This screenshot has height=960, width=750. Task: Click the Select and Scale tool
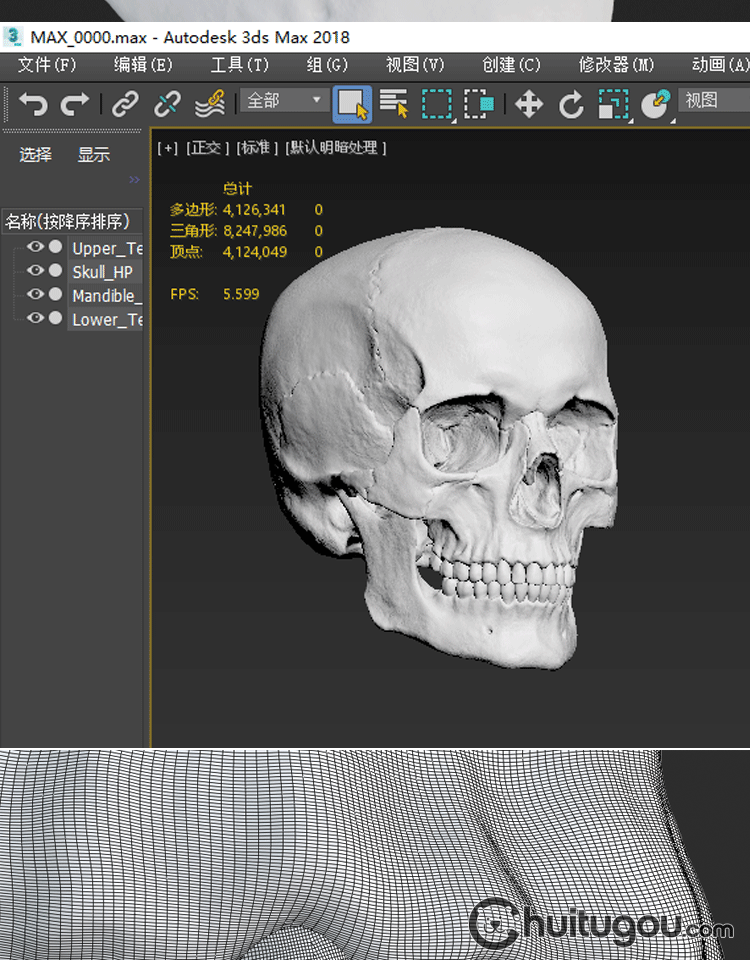click(x=612, y=104)
